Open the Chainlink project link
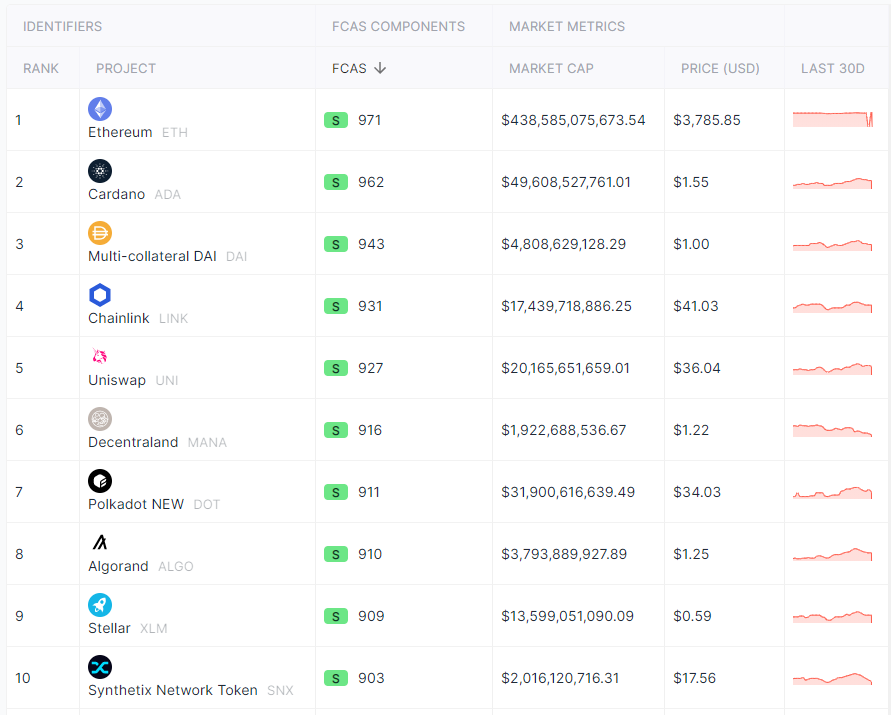Screen dimensions: 891x715 point(119,318)
